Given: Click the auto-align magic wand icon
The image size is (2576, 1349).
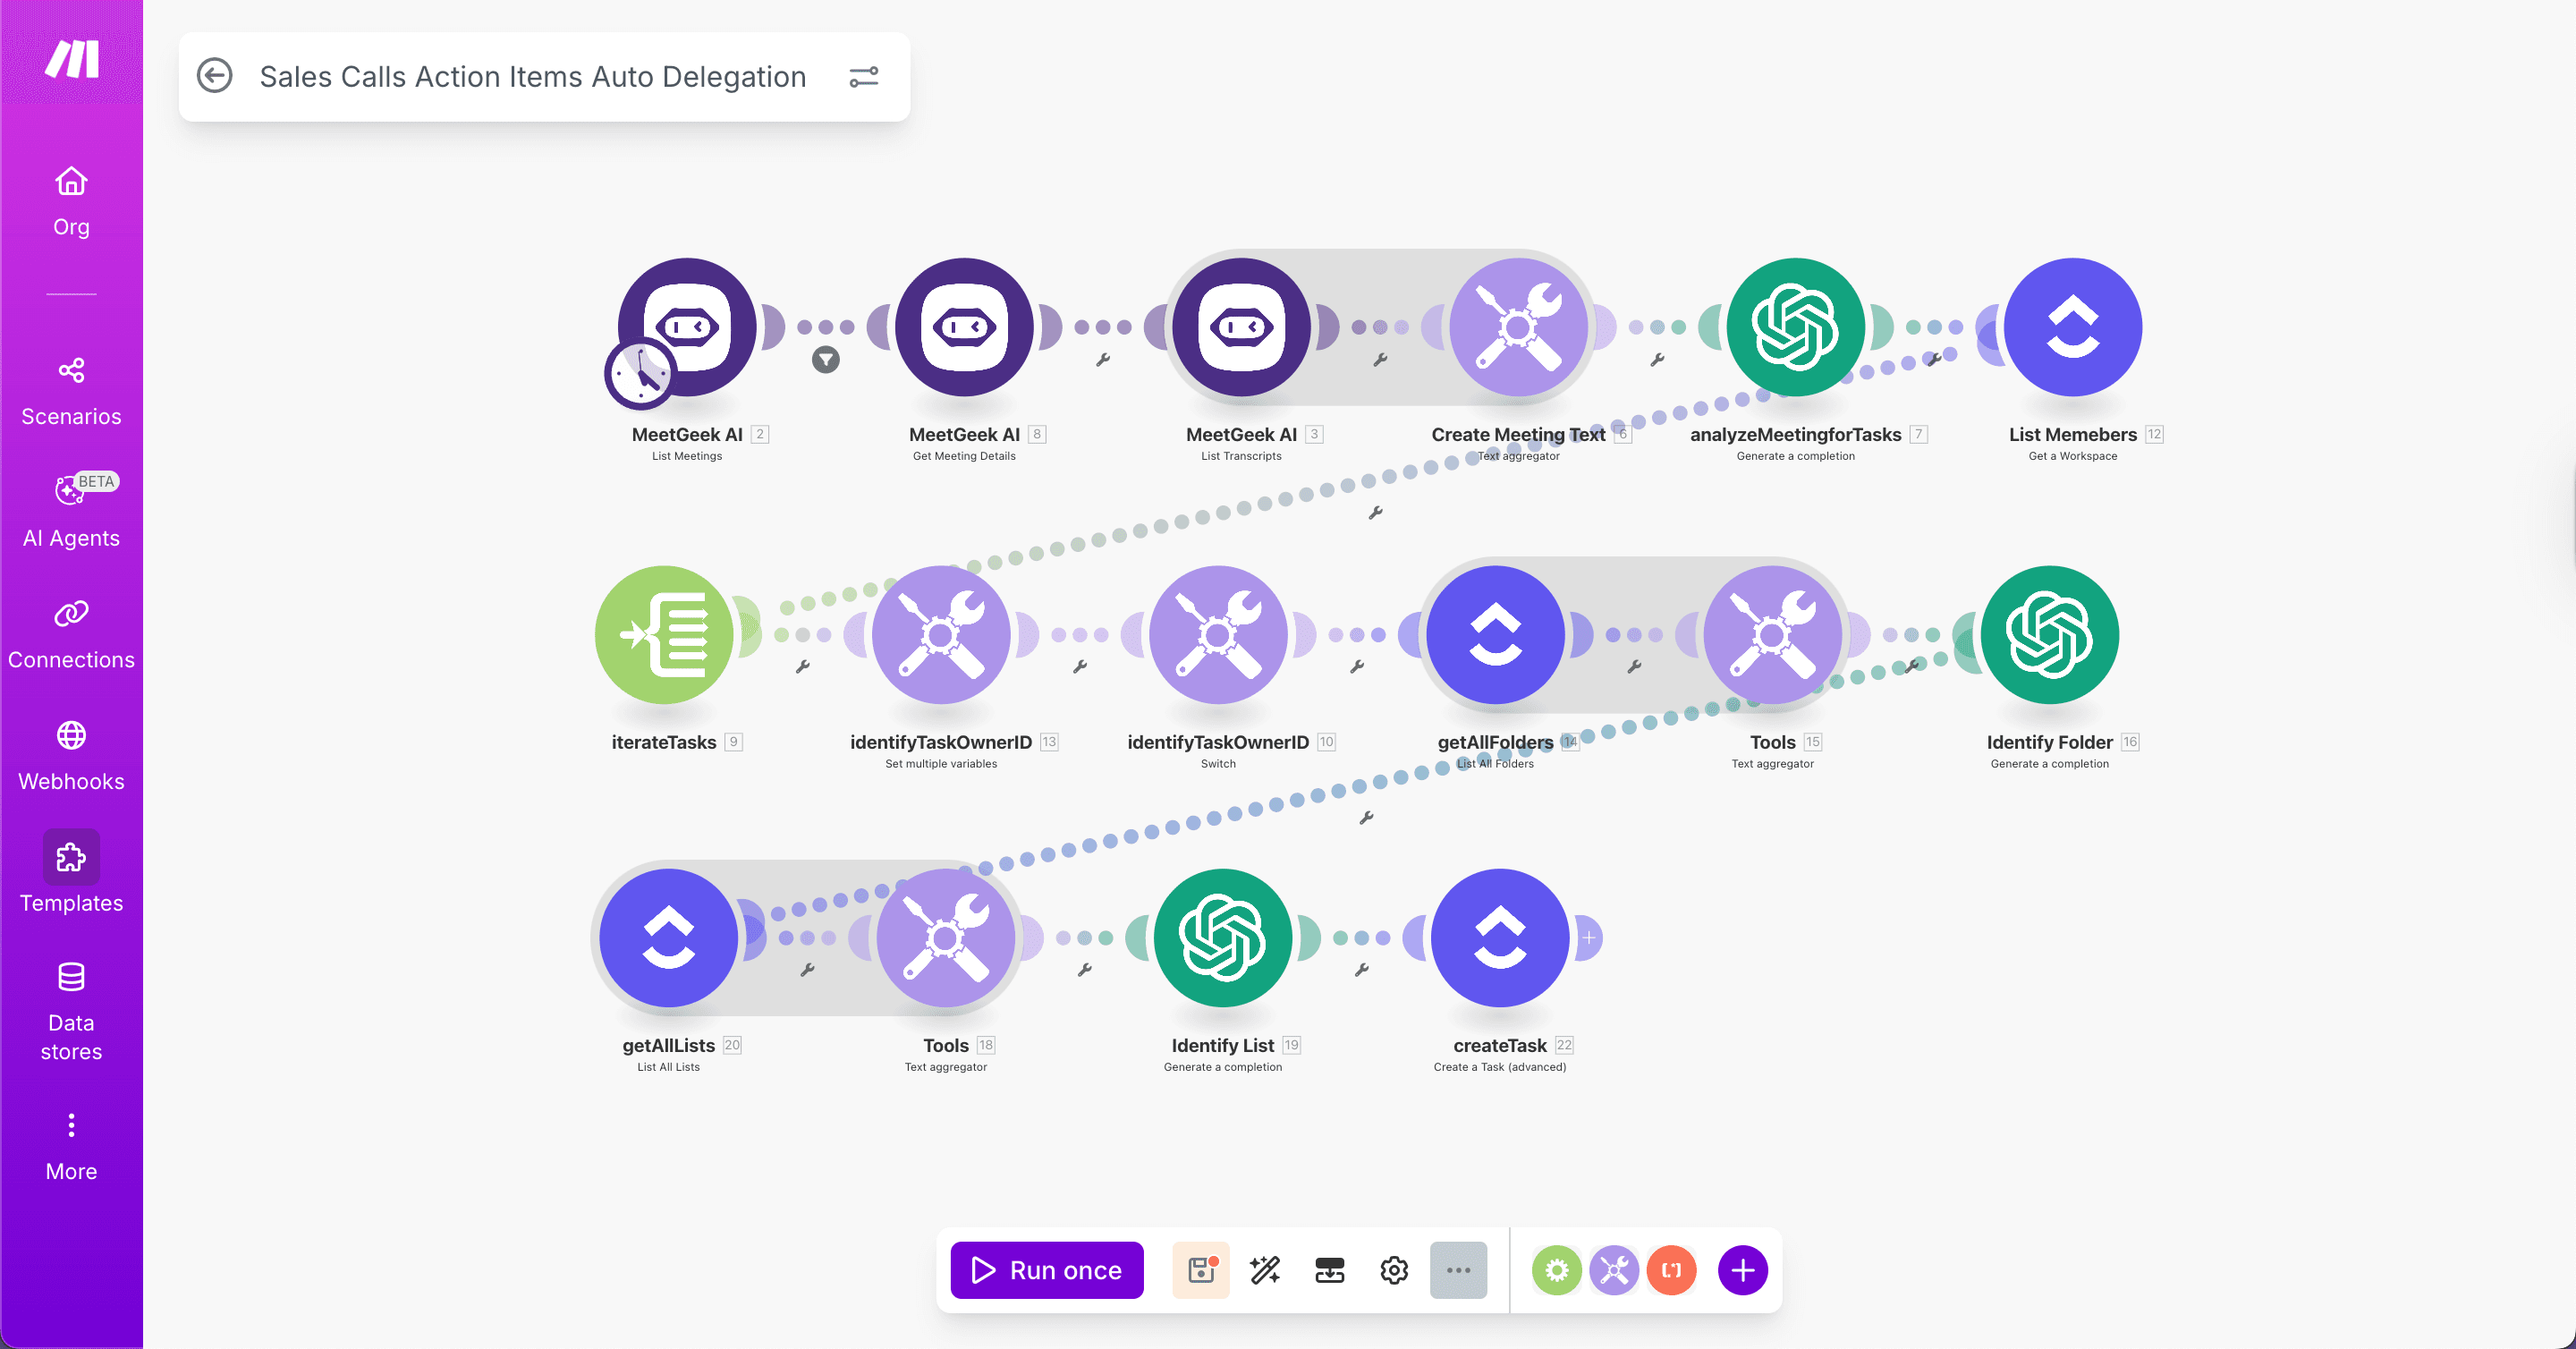Looking at the screenshot, I should [x=1265, y=1270].
